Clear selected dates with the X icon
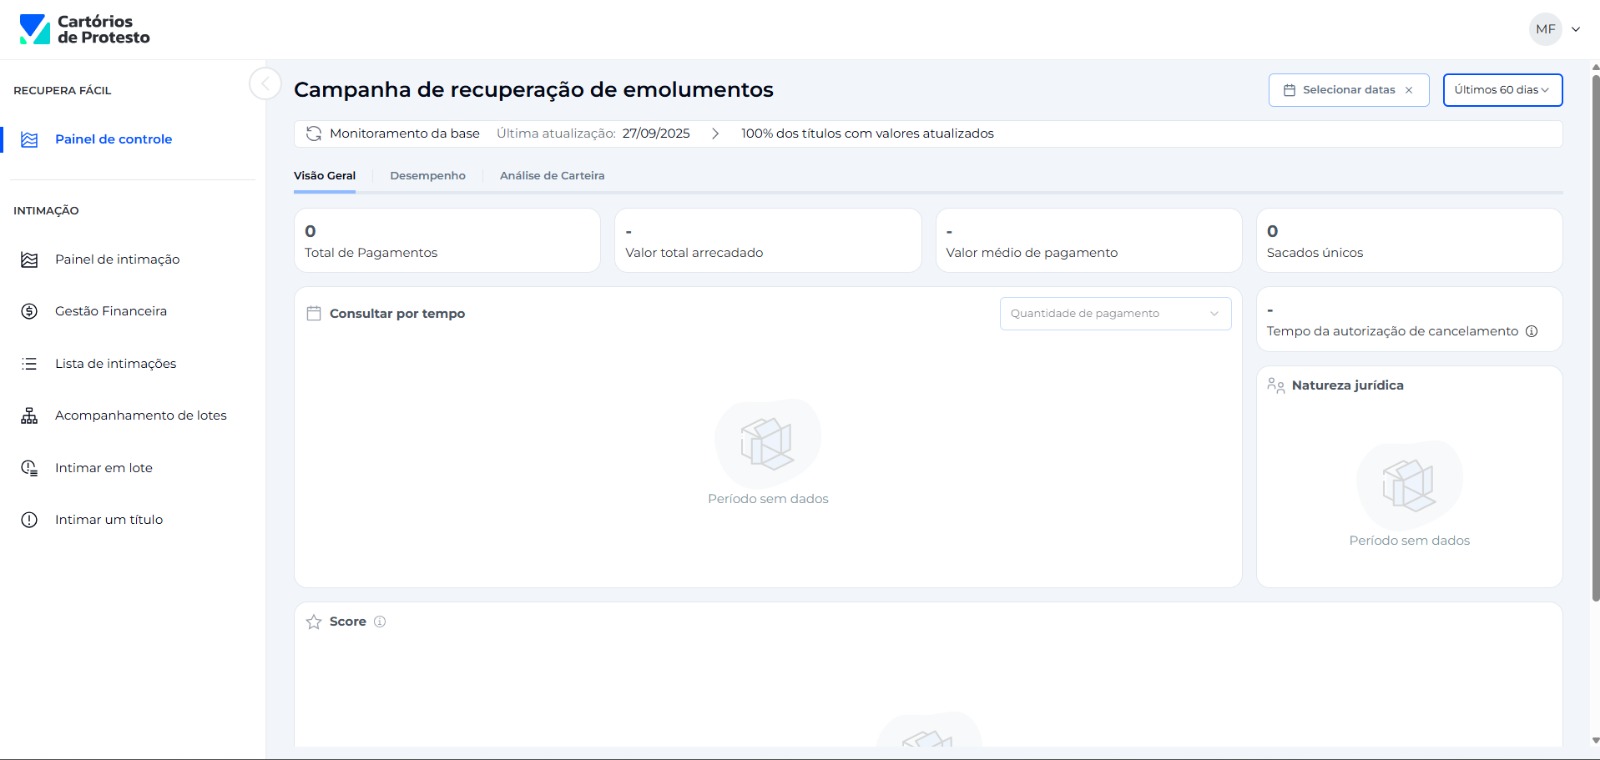Screen dimensions: 1600x760 click(1409, 90)
